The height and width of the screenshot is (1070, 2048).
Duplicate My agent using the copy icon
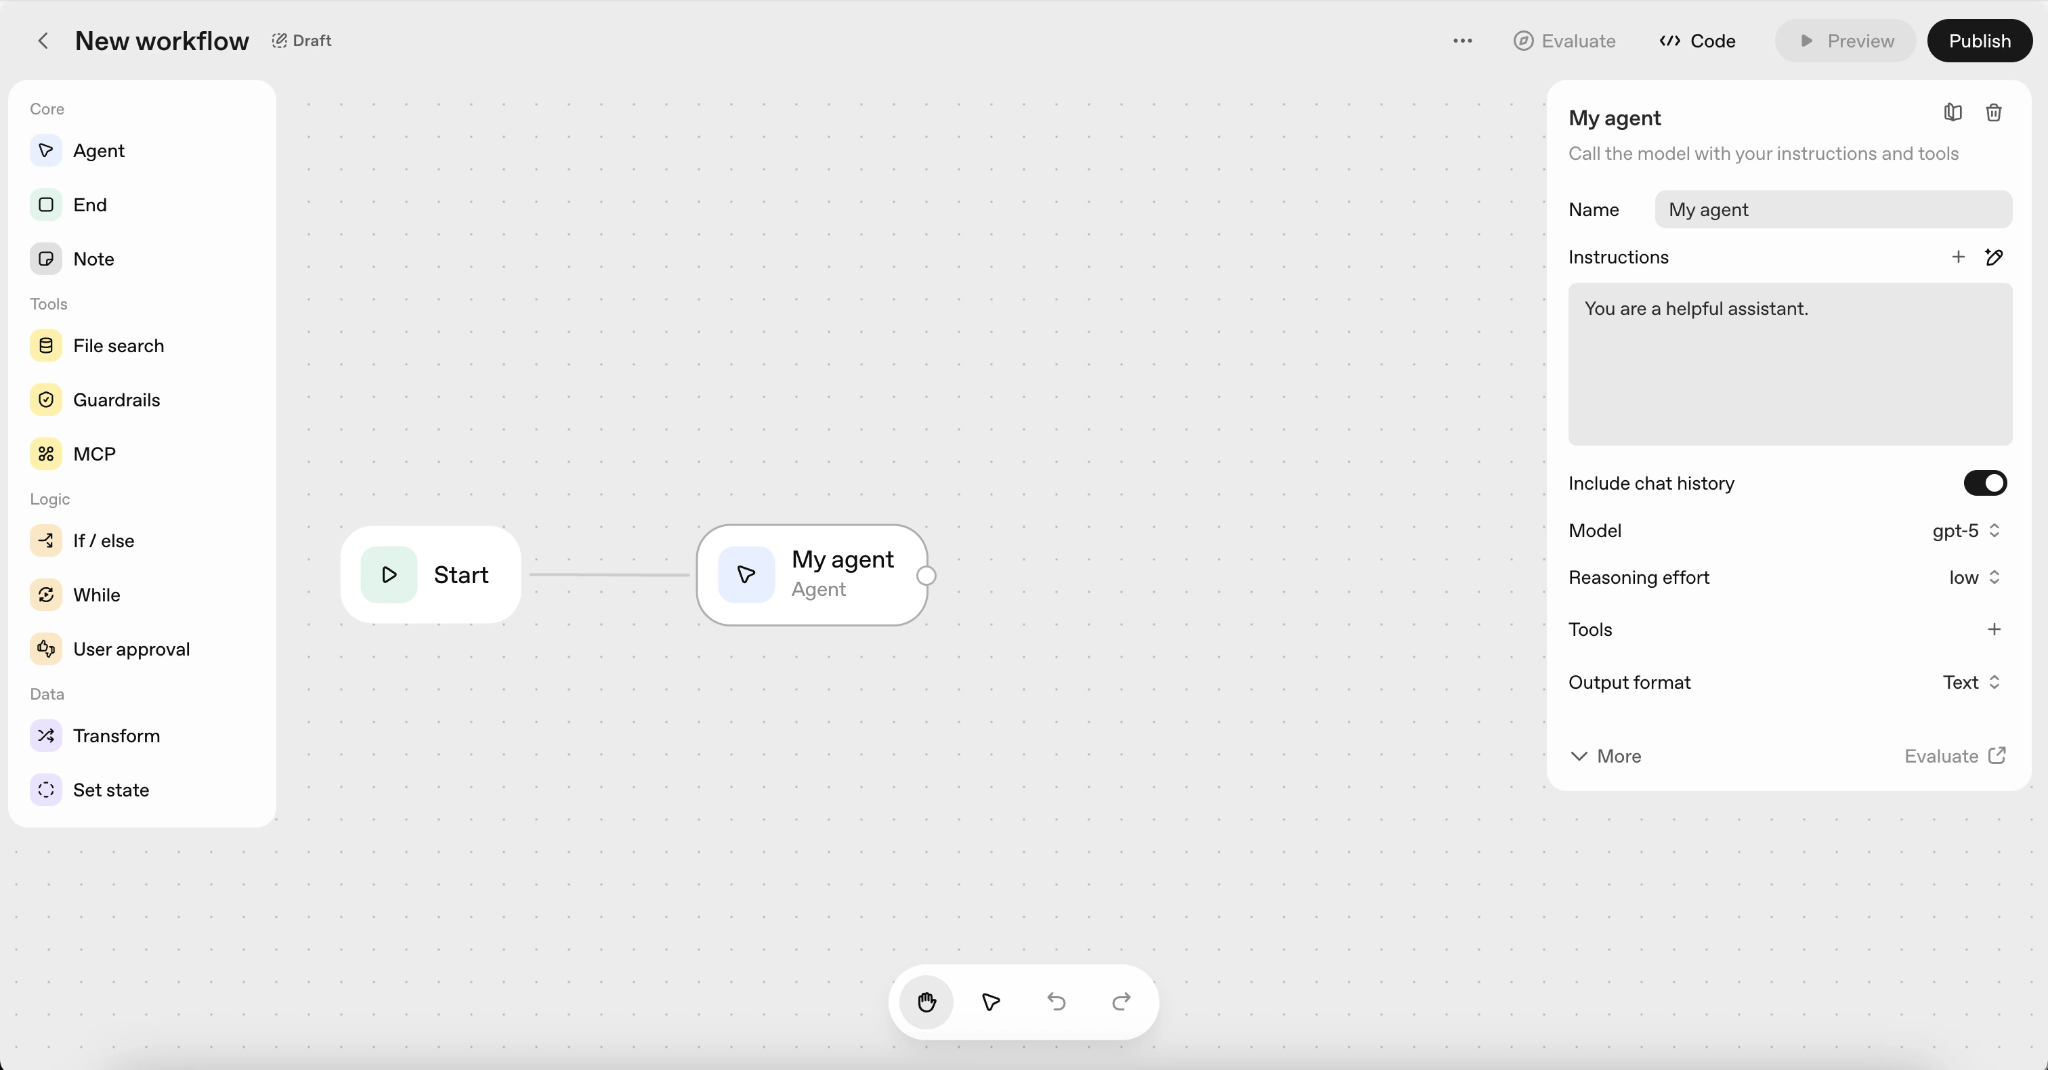pos(1950,112)
